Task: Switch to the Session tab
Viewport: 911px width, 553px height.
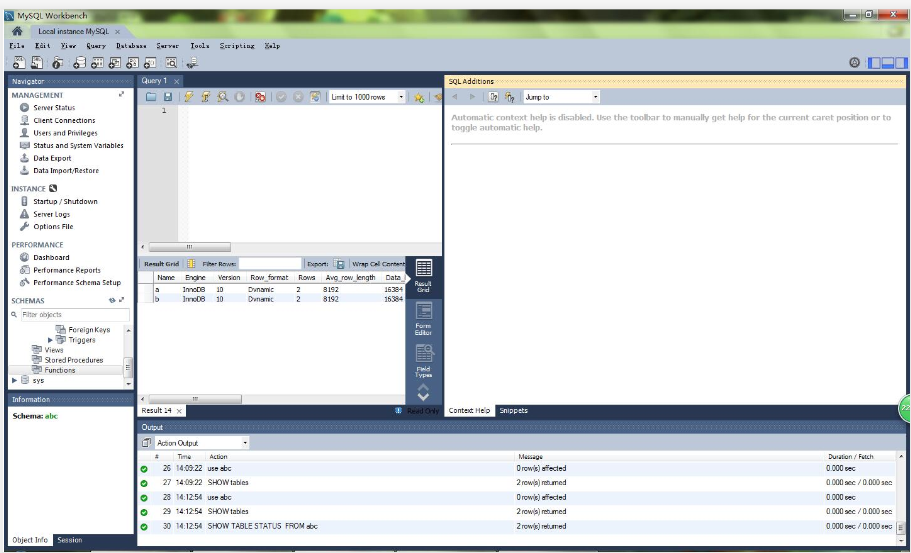Action: [x=70, y=540]
